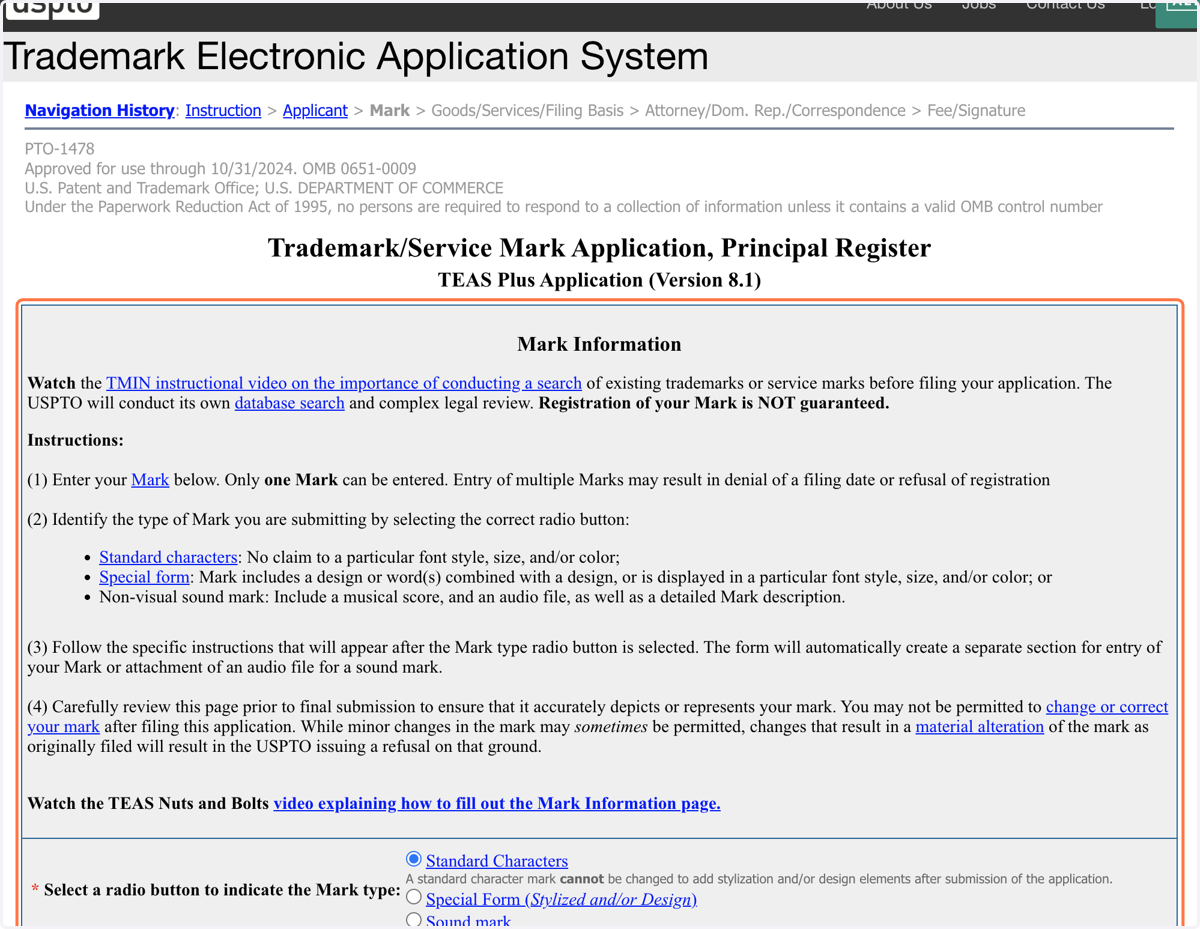Image resolution: width=1200 pixels, height=929 pixels.
Task: Follow the change or correct your mark link
Action: coord(1107,707)
